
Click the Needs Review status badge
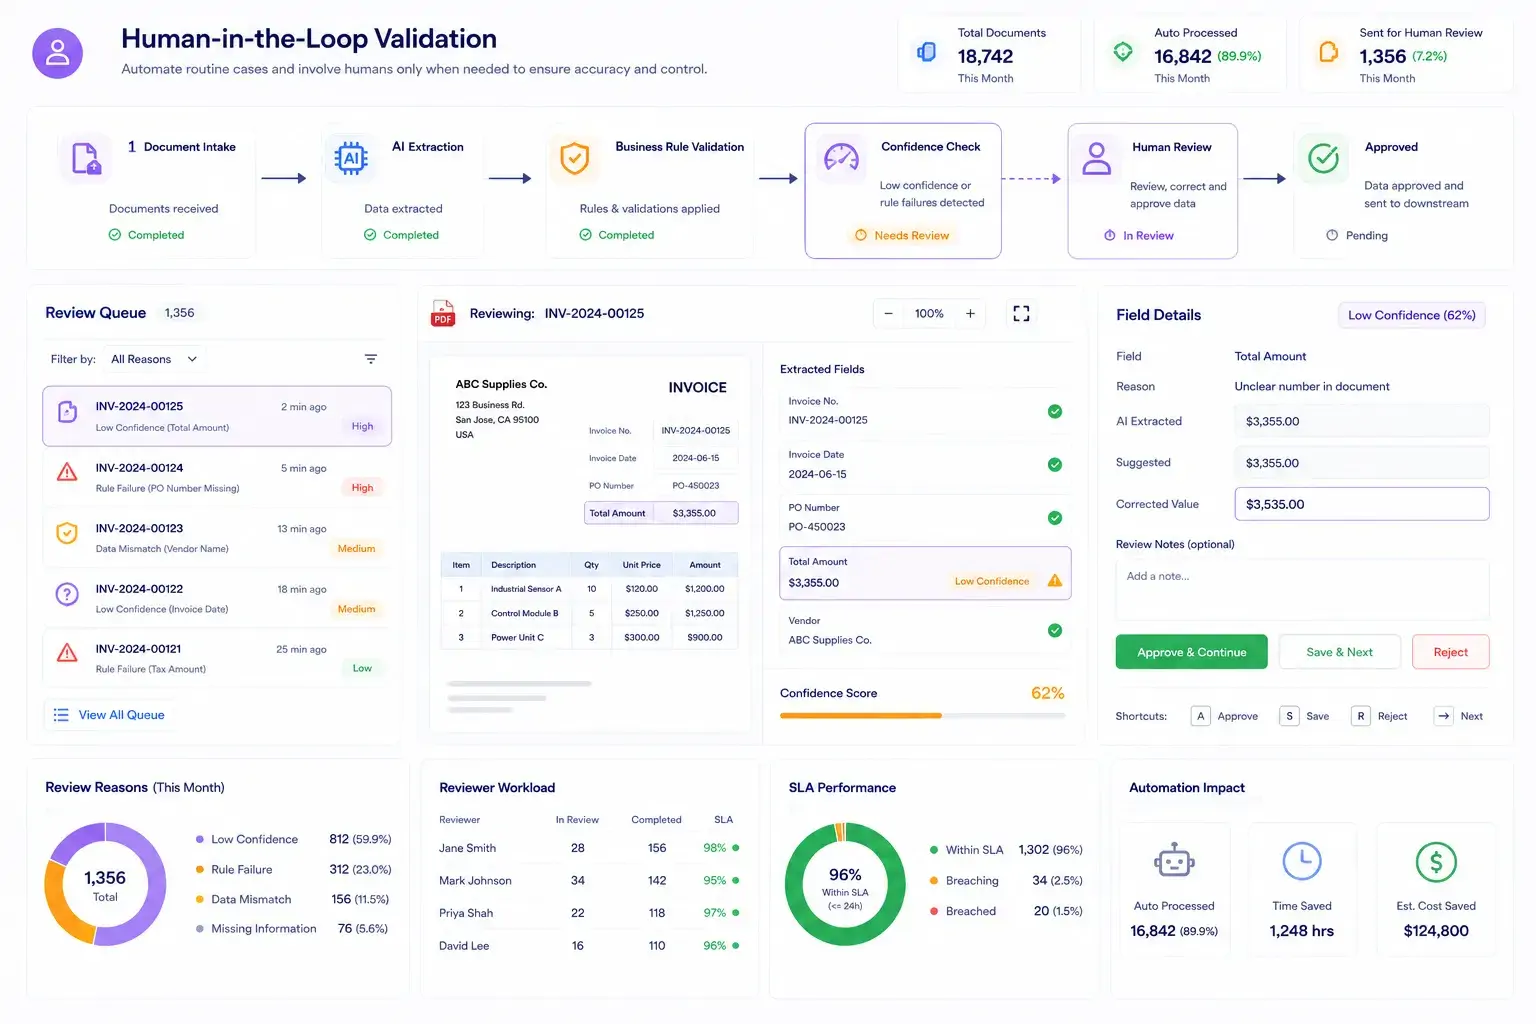tap(902, 236)
